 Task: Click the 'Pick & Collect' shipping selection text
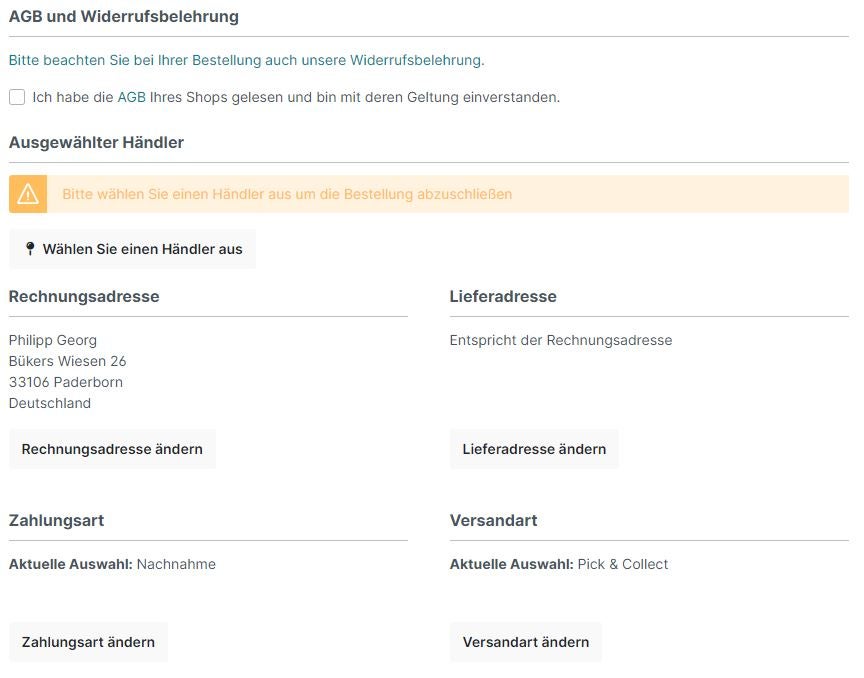tap(623, 564)
